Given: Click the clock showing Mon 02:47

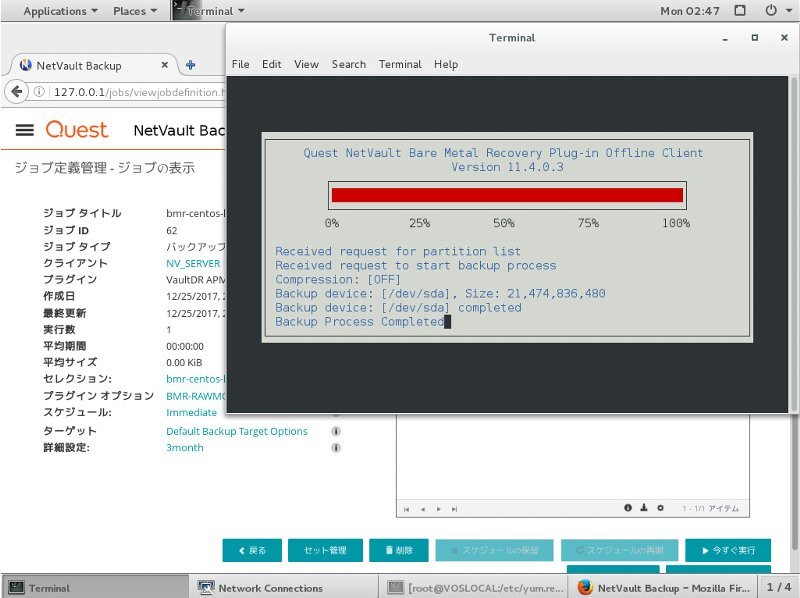Looking at the screenshot, I should [690, 11].
